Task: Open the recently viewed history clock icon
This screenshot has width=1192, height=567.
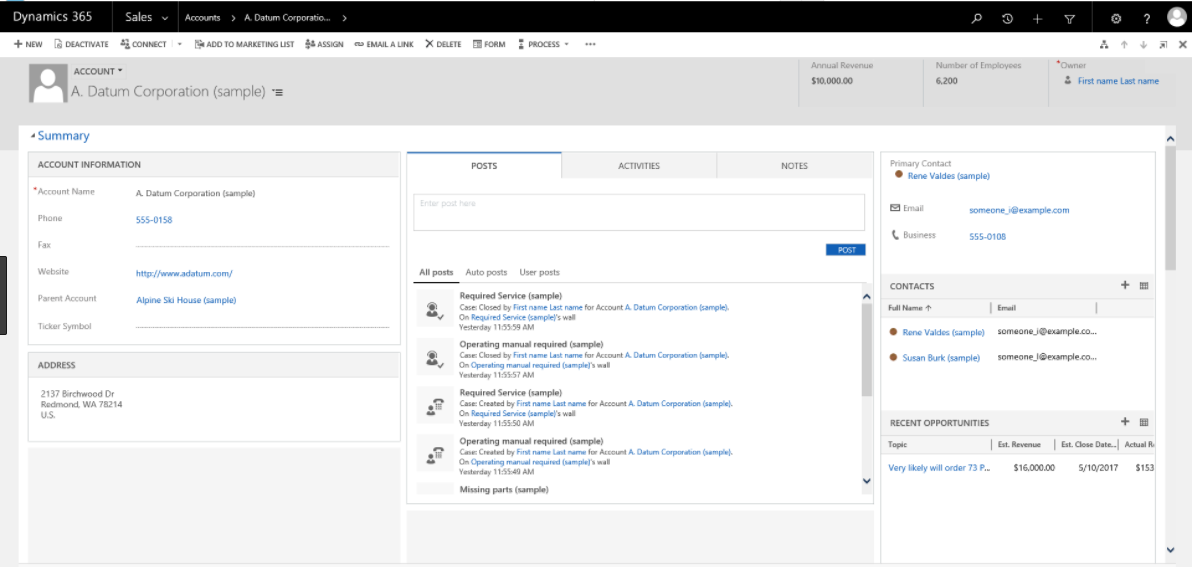Action: [x=1007, y=18]
